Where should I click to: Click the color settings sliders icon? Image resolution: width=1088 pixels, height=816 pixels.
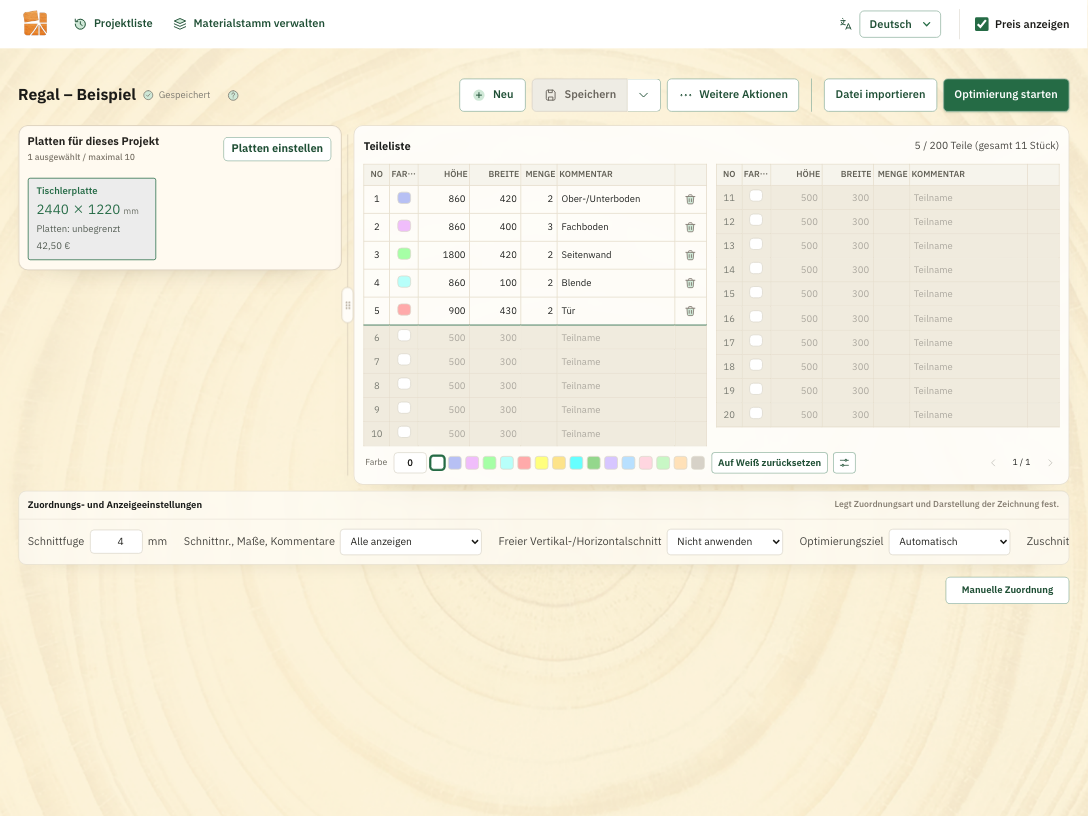pos(844,463)
